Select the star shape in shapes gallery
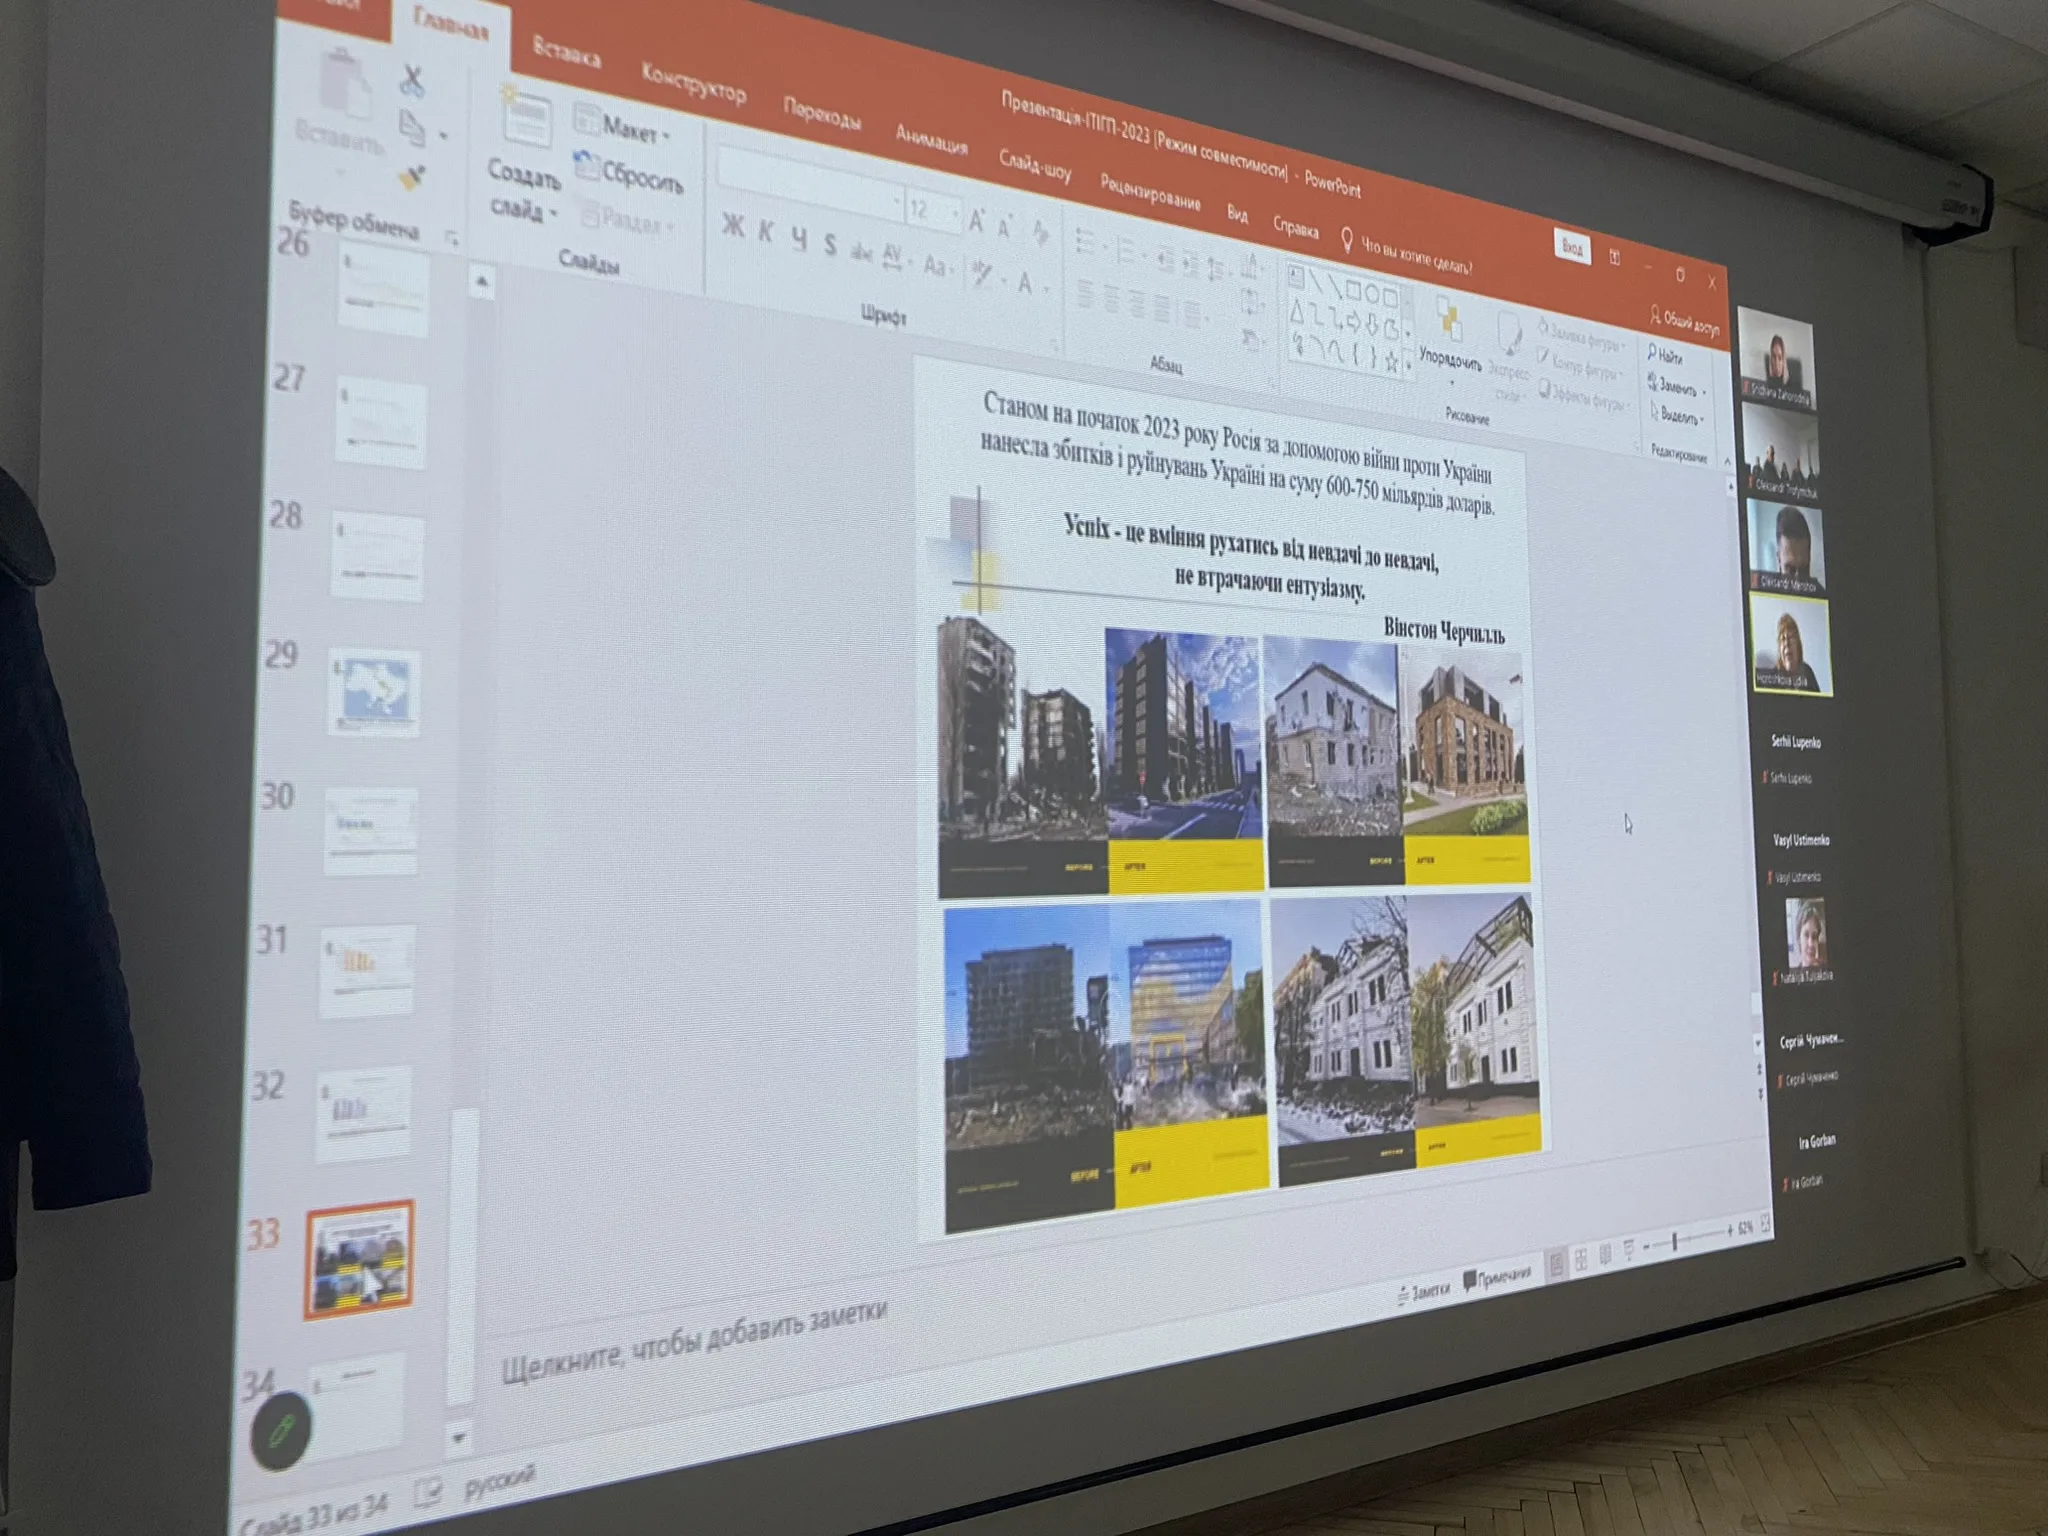The height and width of the screenshot is (1536, 2048). tap(1391, 363)
